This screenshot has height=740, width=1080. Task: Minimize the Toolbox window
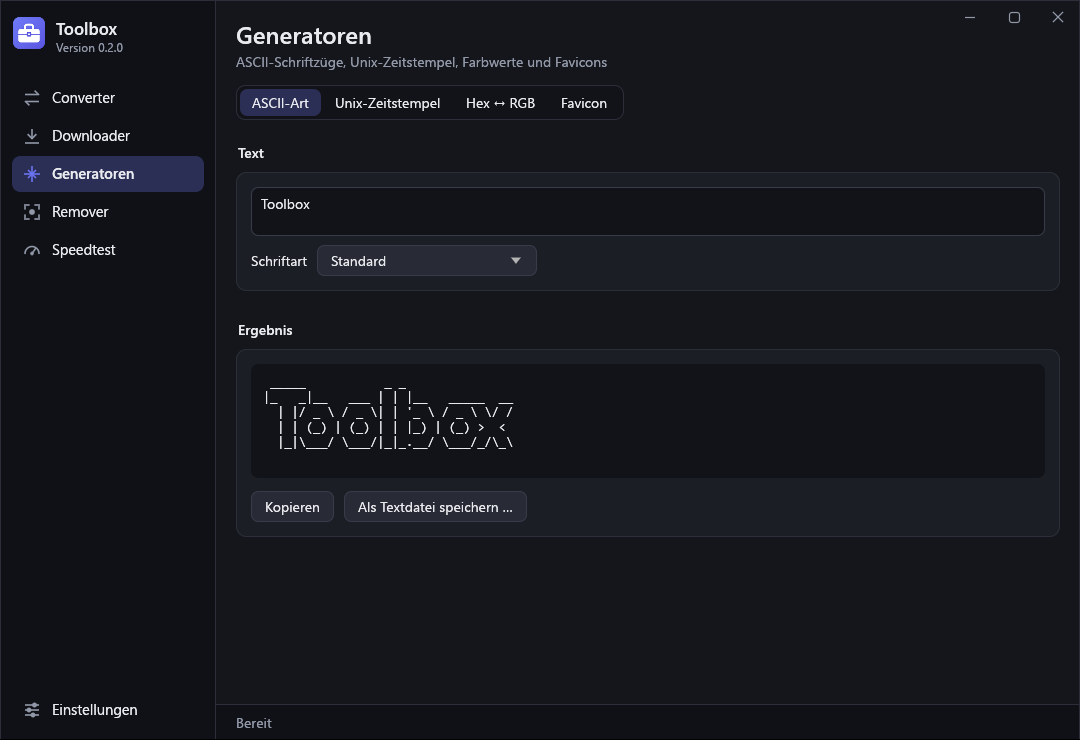pyautogui.click(x=970, y=17)
